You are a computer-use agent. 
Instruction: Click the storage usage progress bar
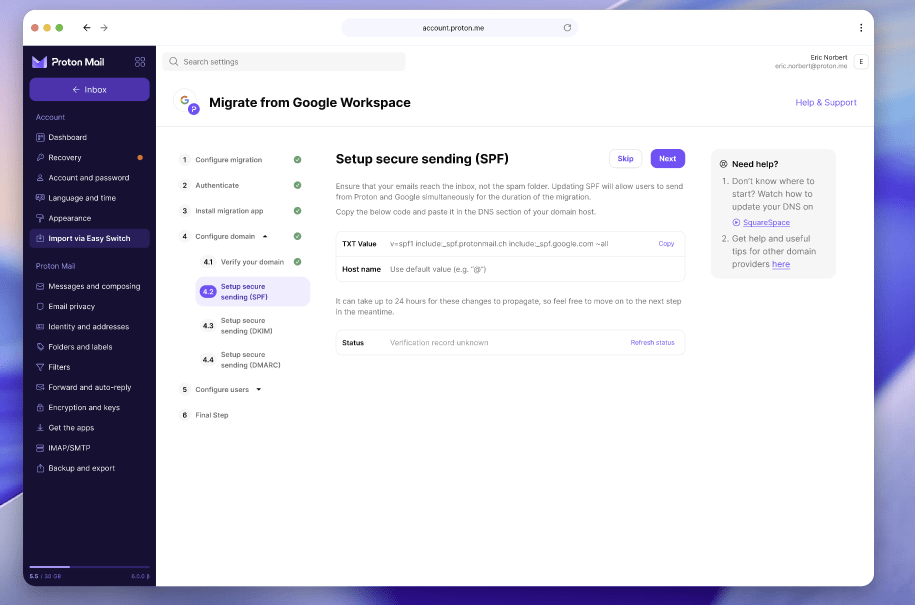[89, 566]
